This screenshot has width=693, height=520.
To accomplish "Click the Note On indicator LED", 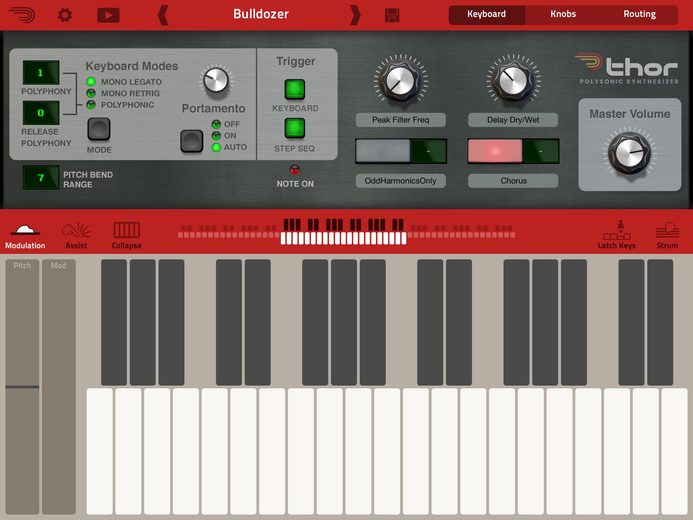I will coord(295,170).
